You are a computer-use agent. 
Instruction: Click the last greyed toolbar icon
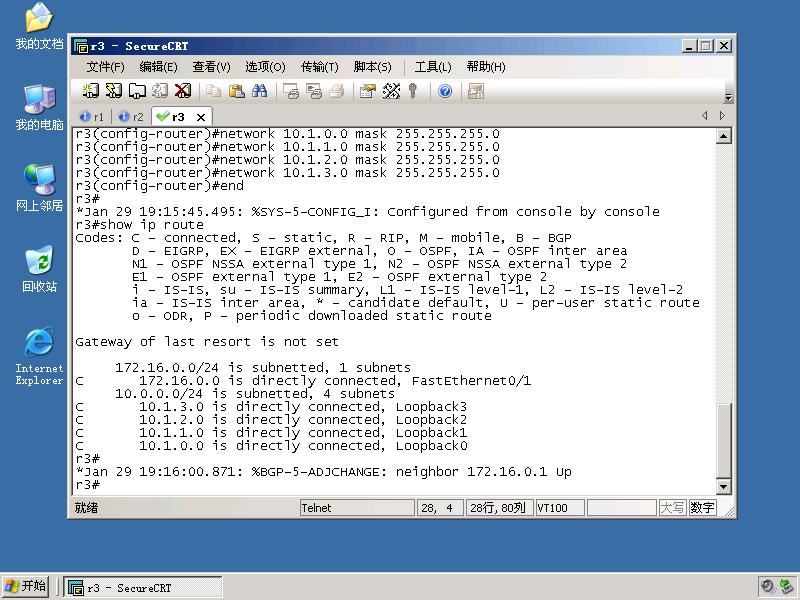point(476,91)
